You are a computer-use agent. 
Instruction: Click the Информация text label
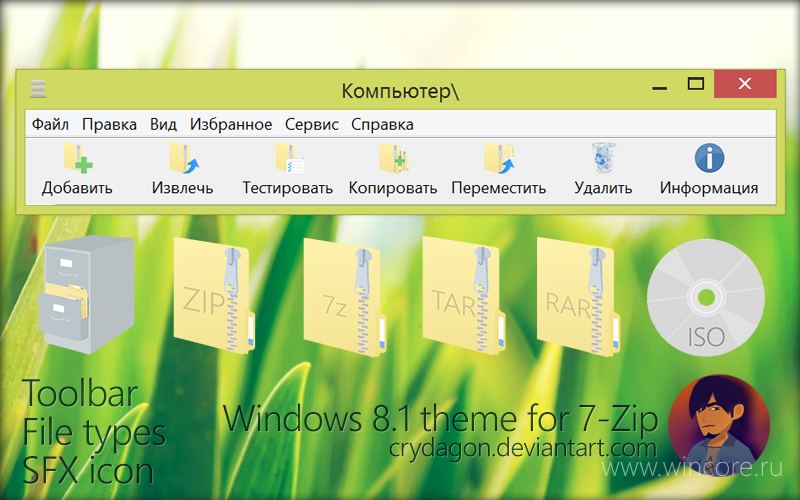click(709, 188)
